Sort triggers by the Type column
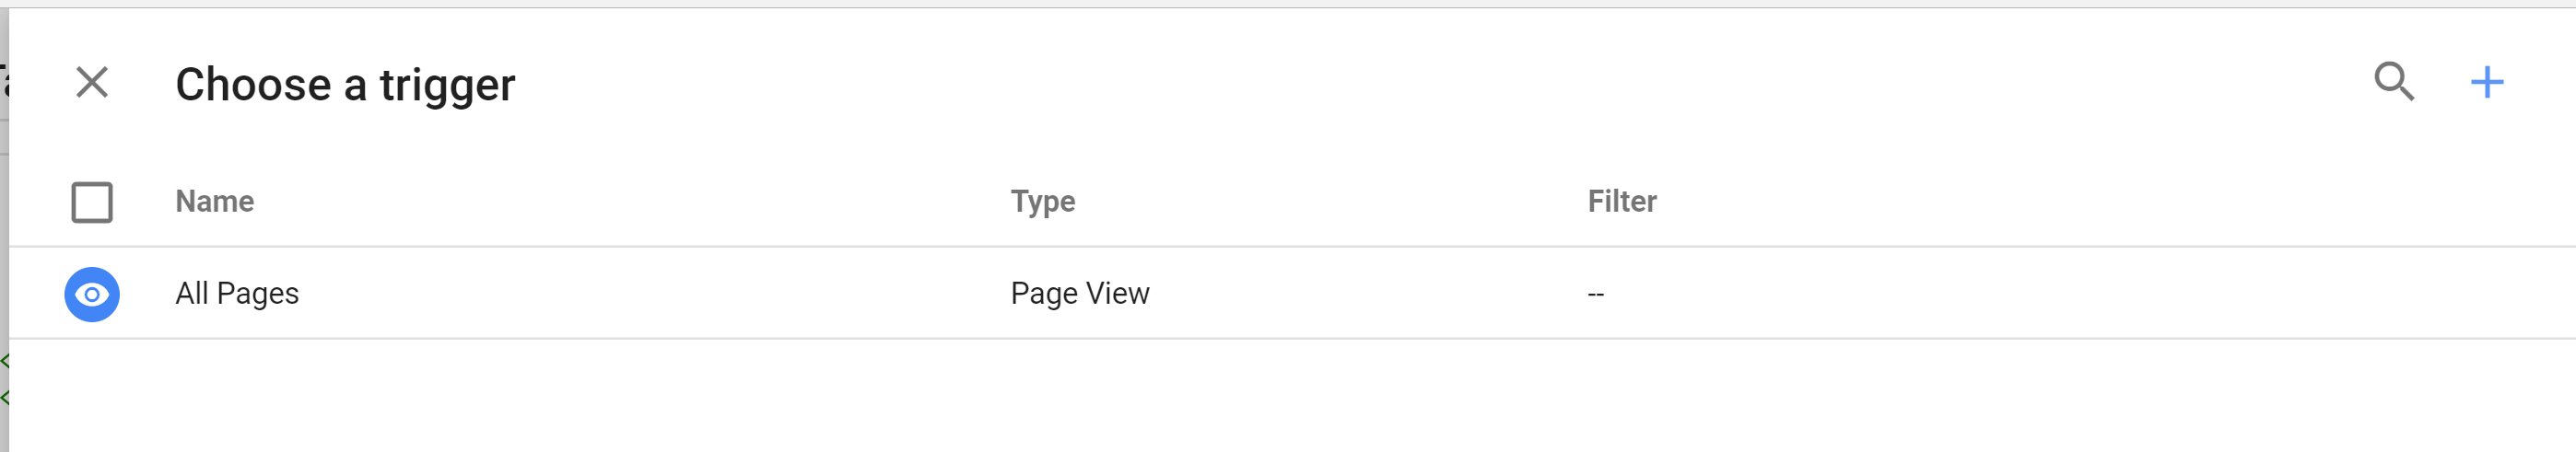 pos(1042,202)
